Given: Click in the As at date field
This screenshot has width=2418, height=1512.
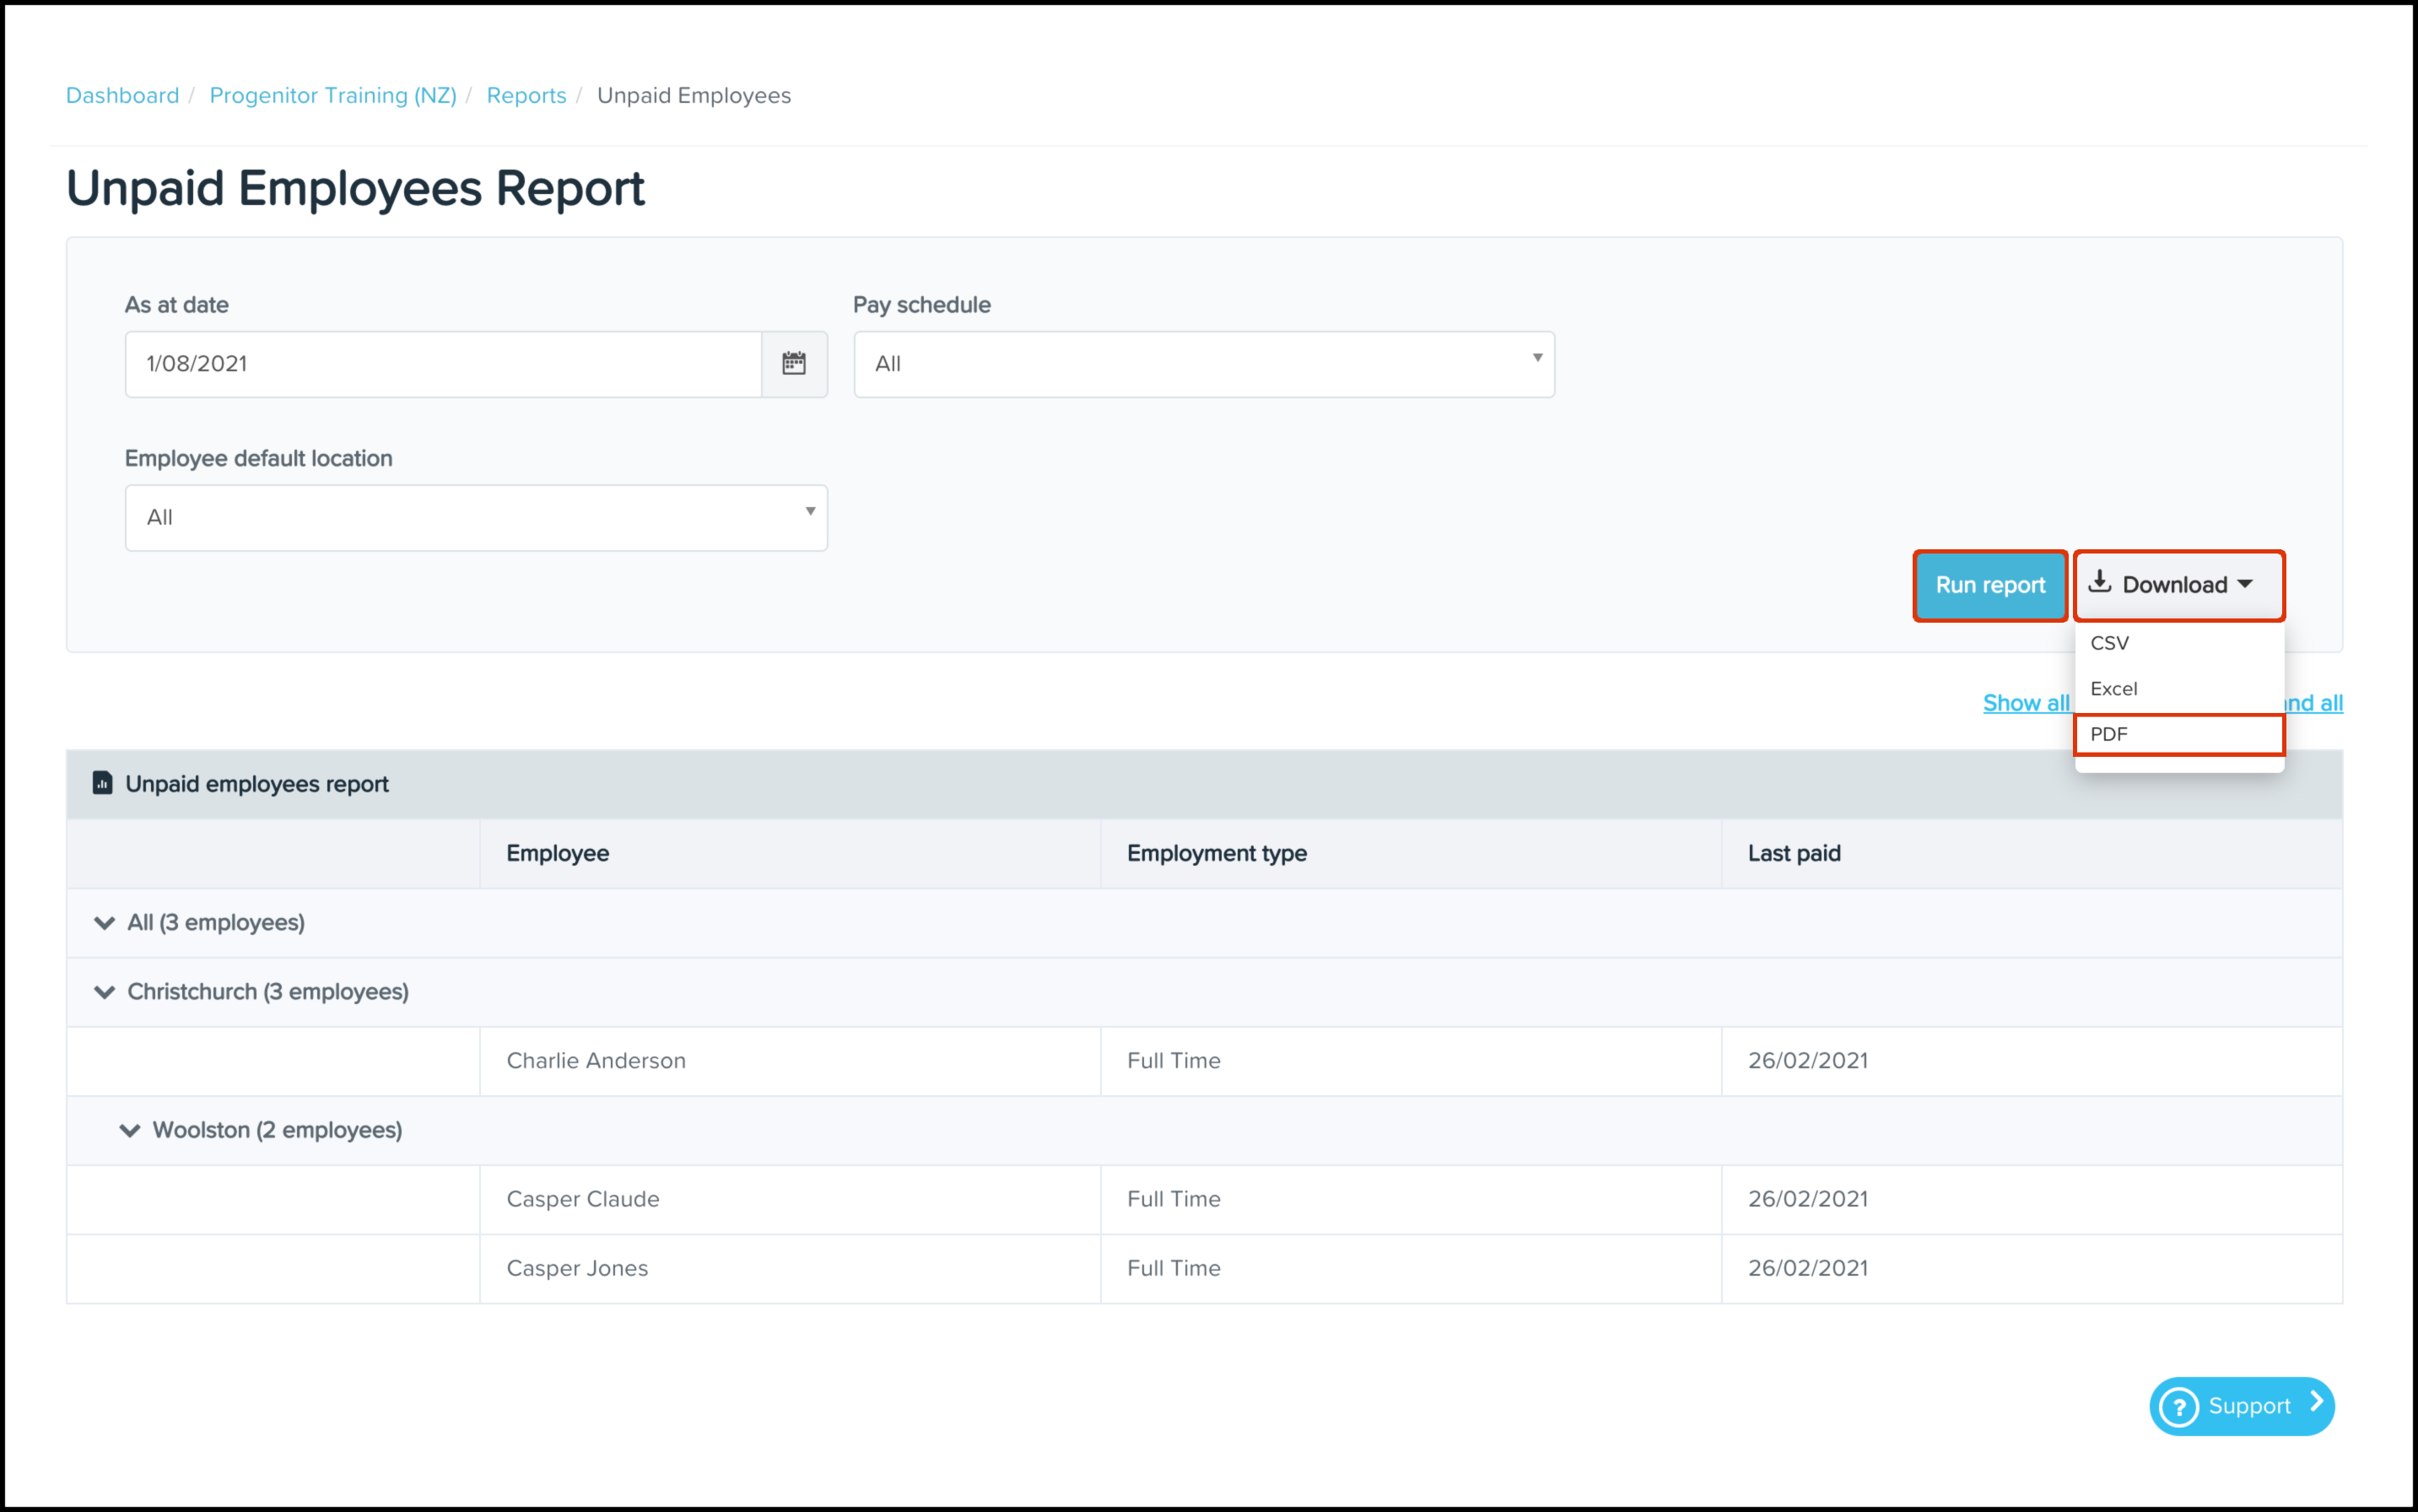Looking at the screenshot, I should click(442, 364).
